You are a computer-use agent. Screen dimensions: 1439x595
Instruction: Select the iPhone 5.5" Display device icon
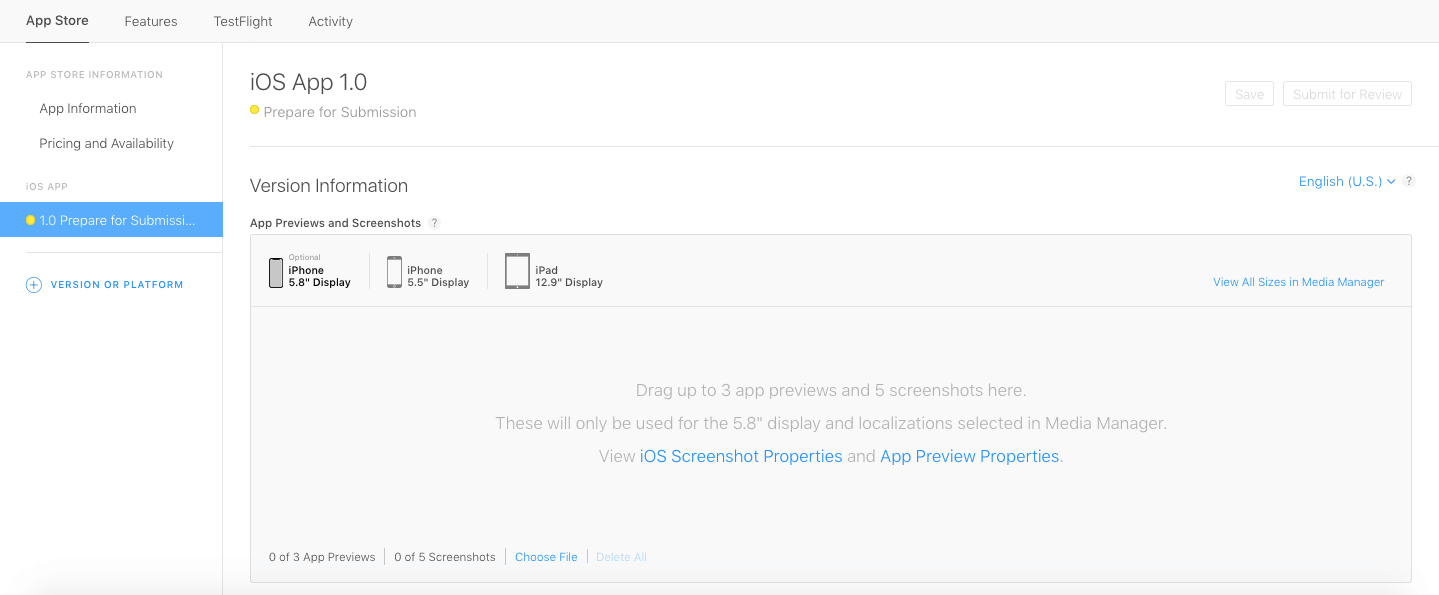pyautogui.click(x=394, y=272)
